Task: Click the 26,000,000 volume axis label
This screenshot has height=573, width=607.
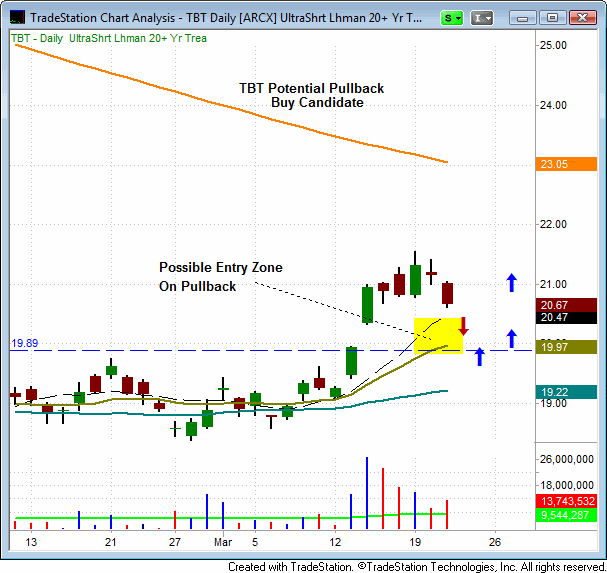Action: [567, 459]
